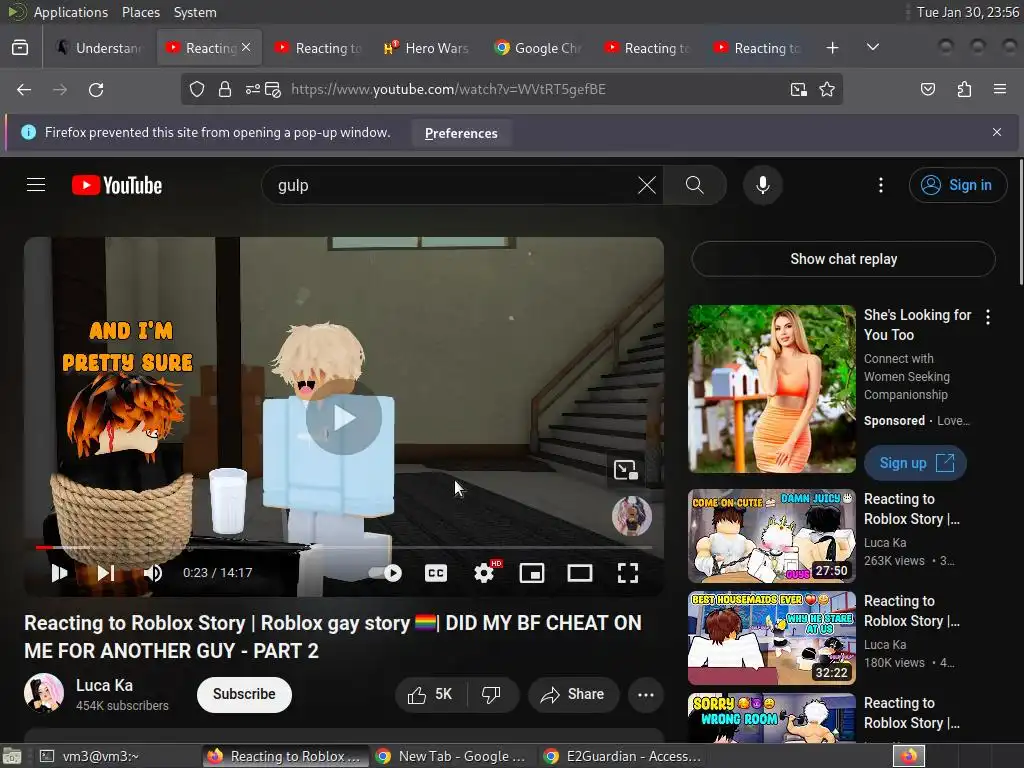
Task: Clear the search box with the X
Action: point(647,185)
